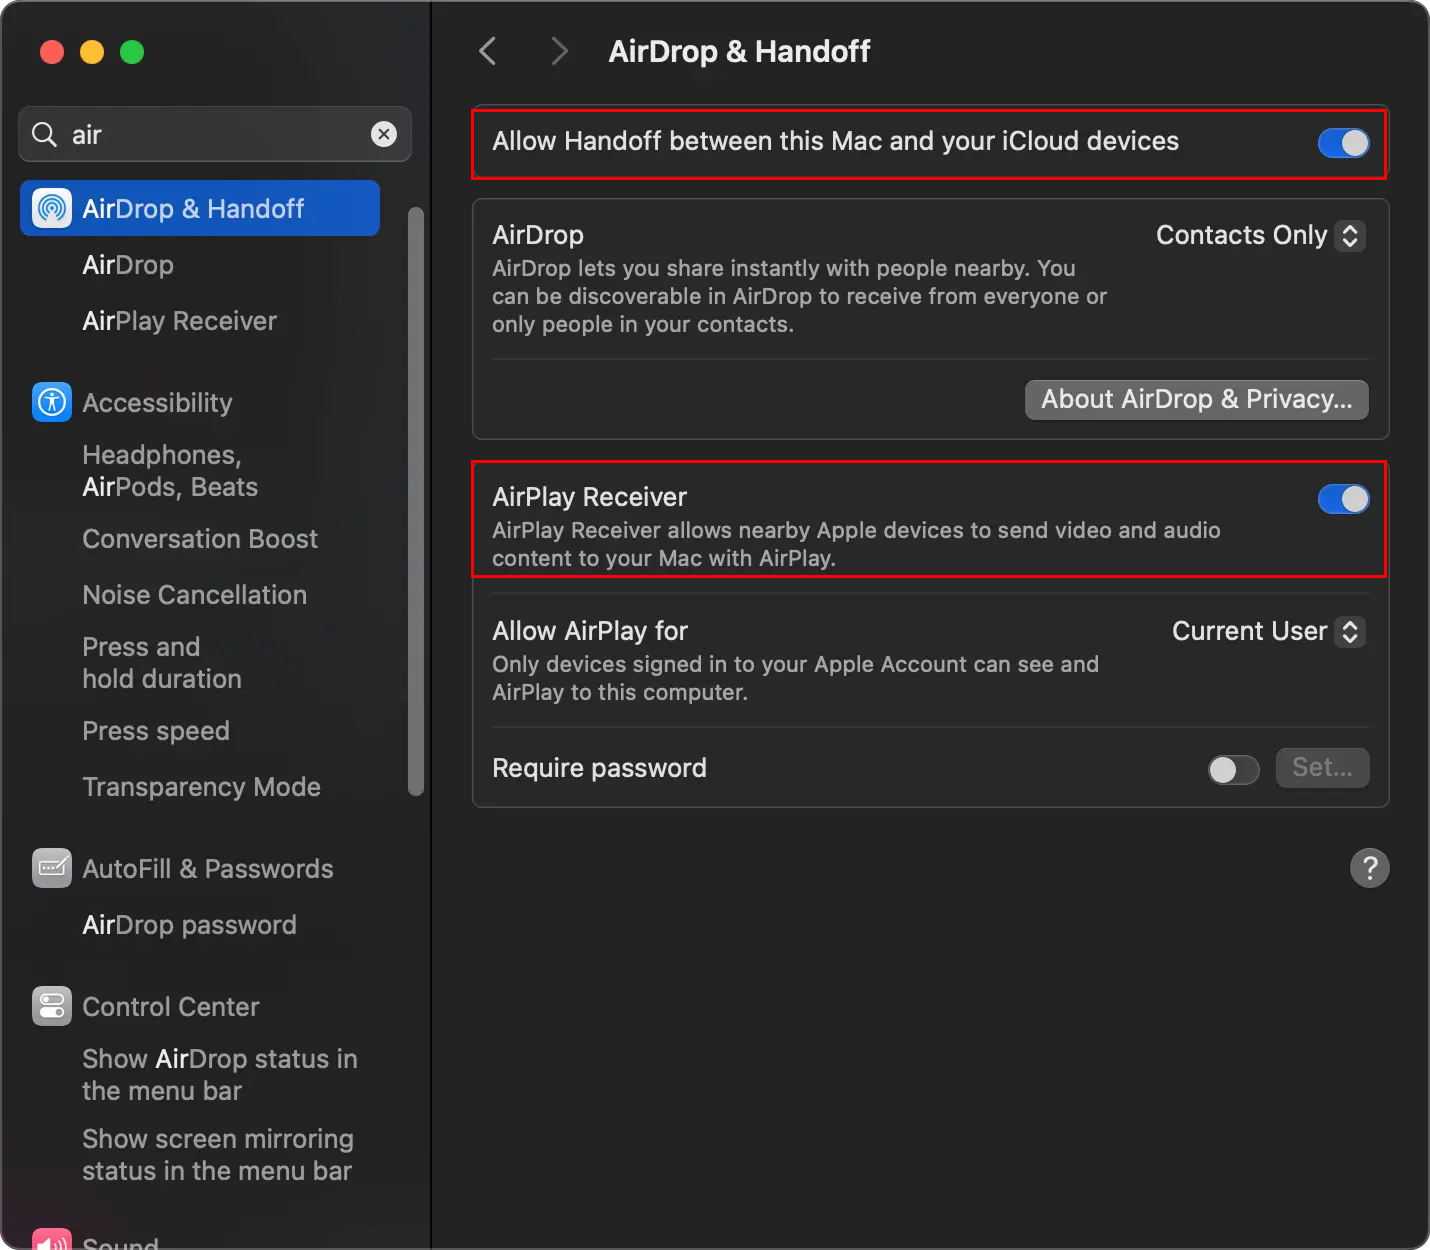The image size is (1430, 1250).
Task: Click the sidebar vertical scrollbar
Action: coord(416,501)
